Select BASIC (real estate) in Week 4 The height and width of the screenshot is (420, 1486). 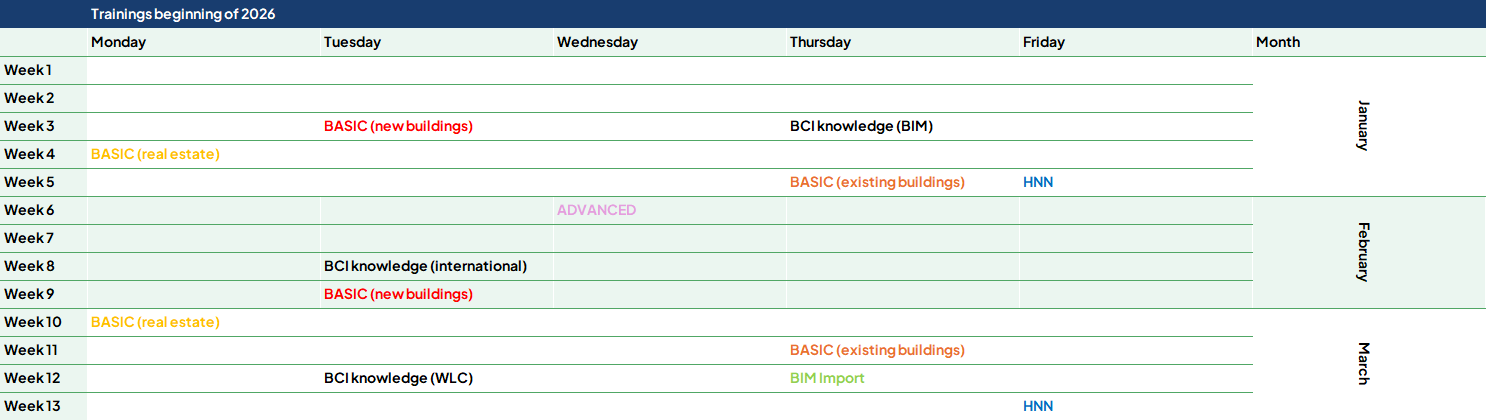point(155,154)
